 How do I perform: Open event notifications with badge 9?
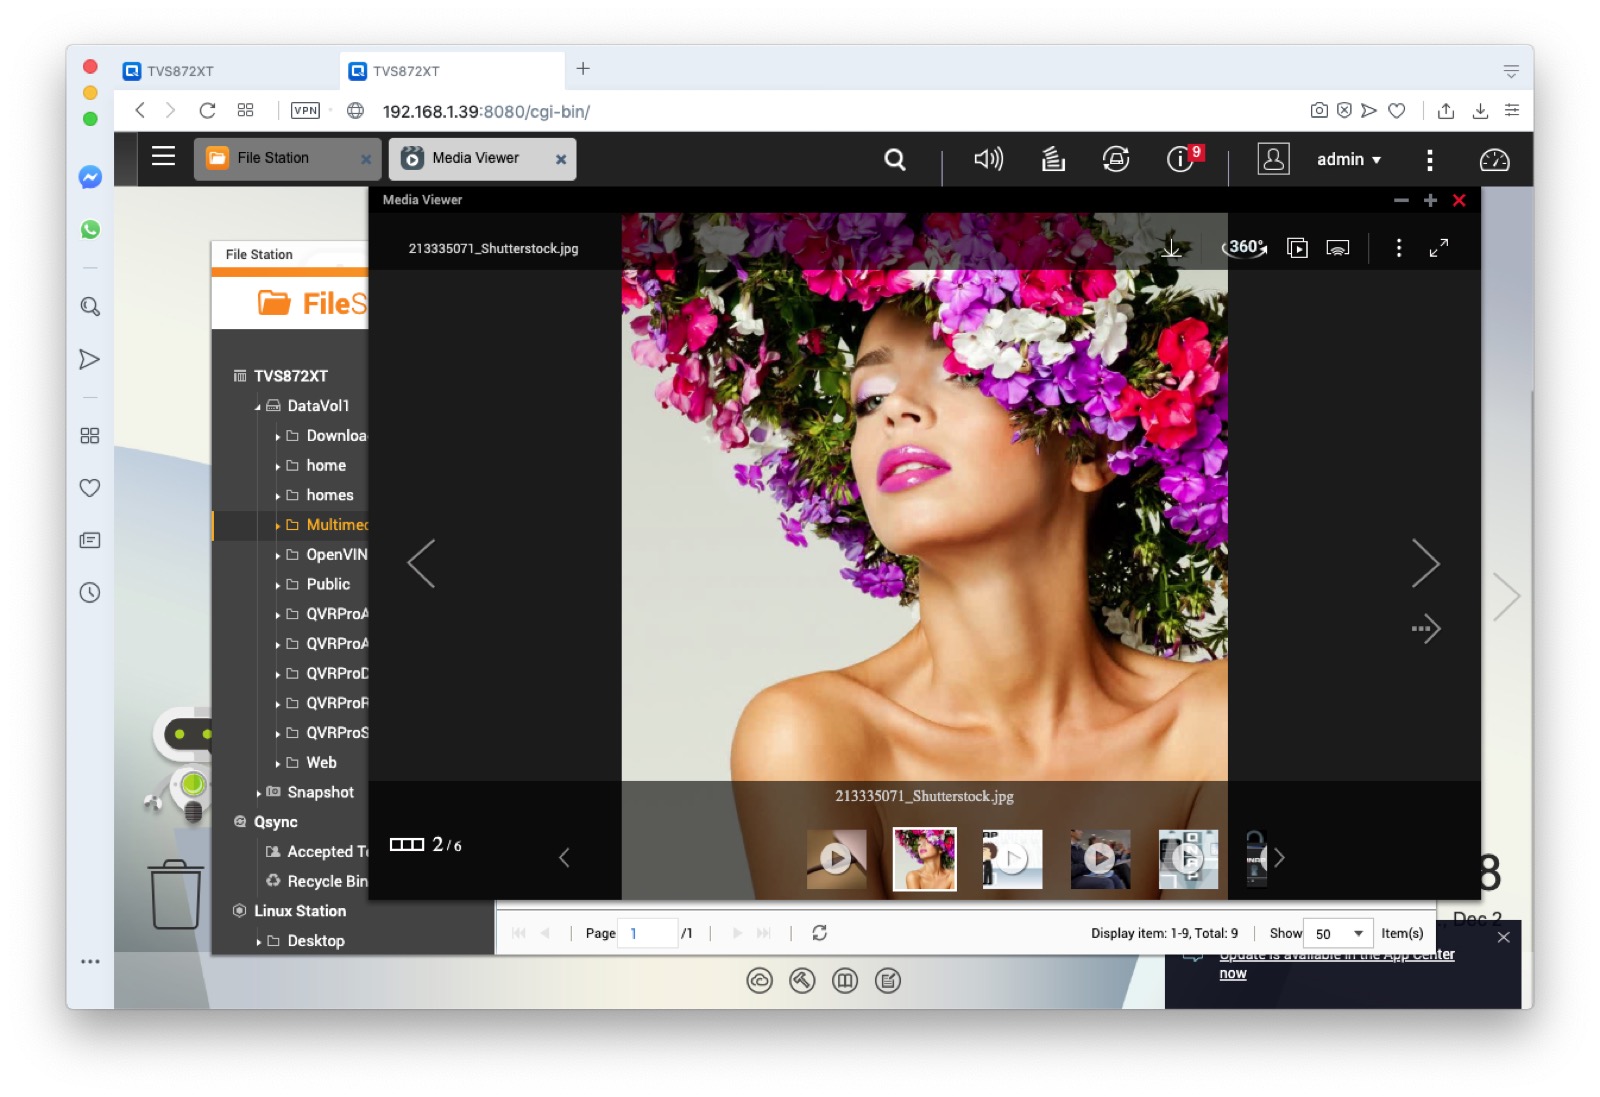pyautogui.click(x=1181, y=158)
